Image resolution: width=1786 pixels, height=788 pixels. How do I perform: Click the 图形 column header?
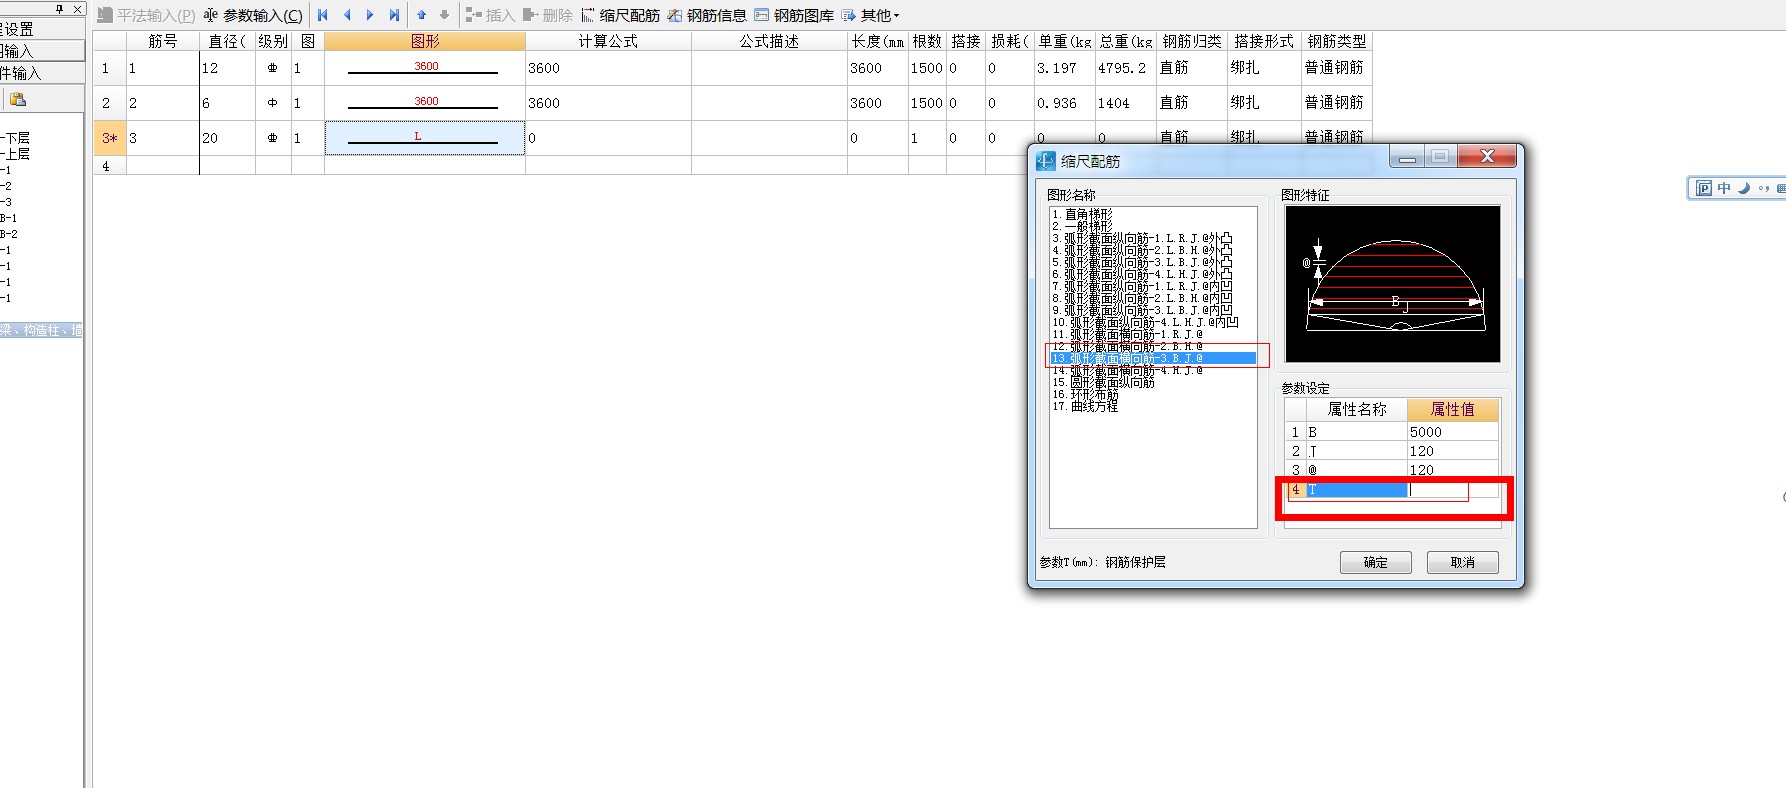425,41
